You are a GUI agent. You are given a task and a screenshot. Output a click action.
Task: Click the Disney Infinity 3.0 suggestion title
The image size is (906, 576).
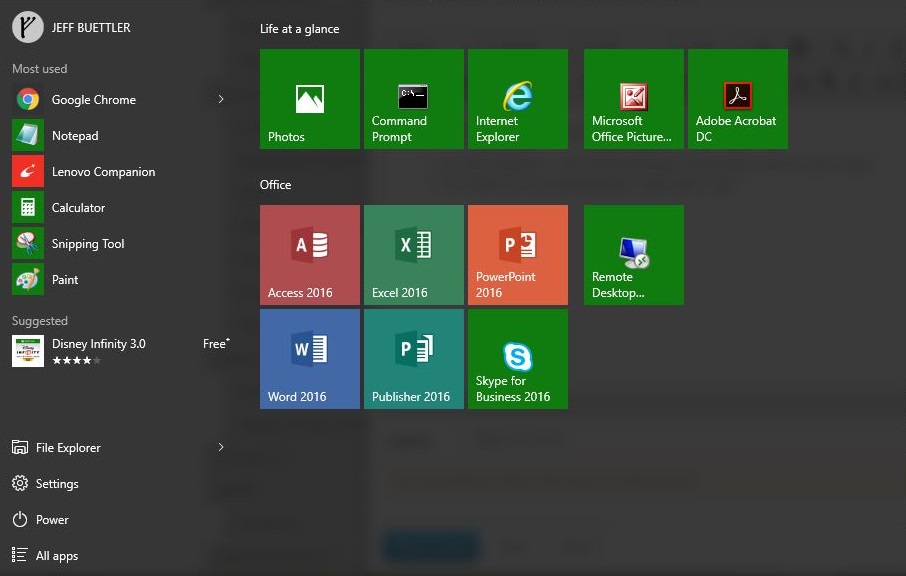99,344
